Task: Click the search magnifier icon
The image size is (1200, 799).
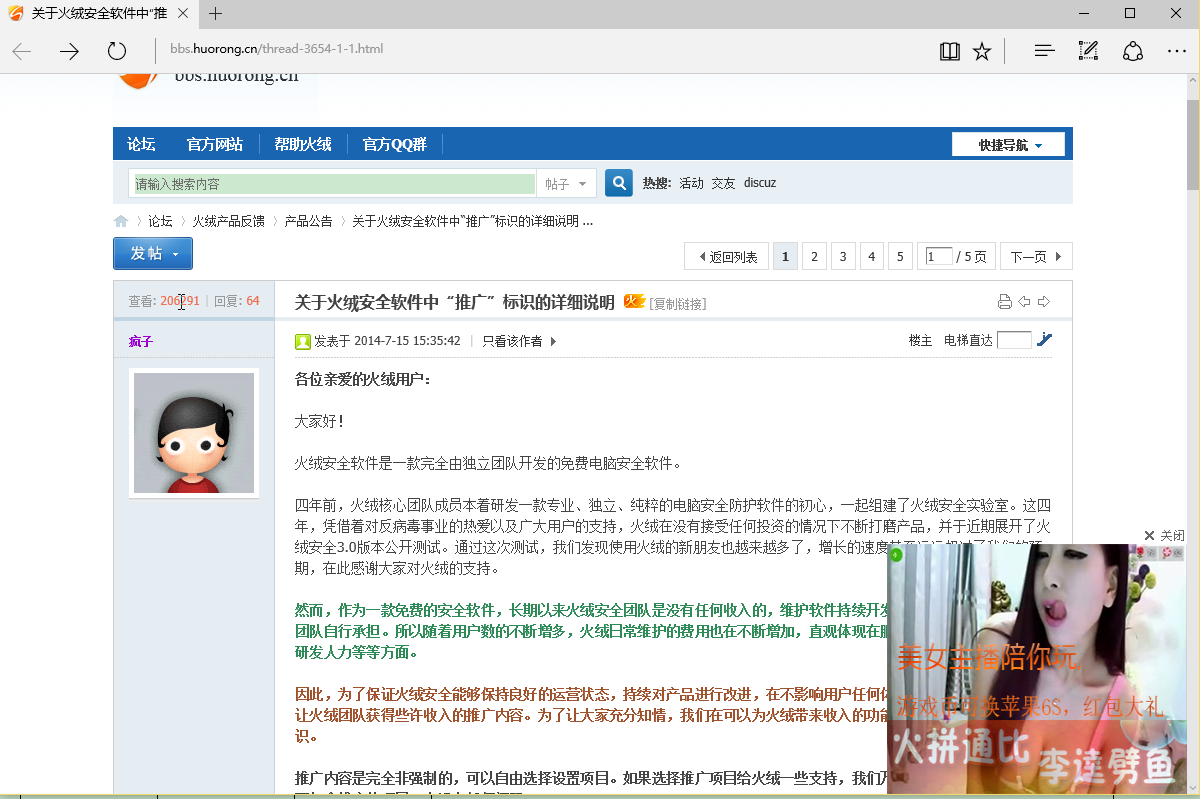Action: pos(618,183)
